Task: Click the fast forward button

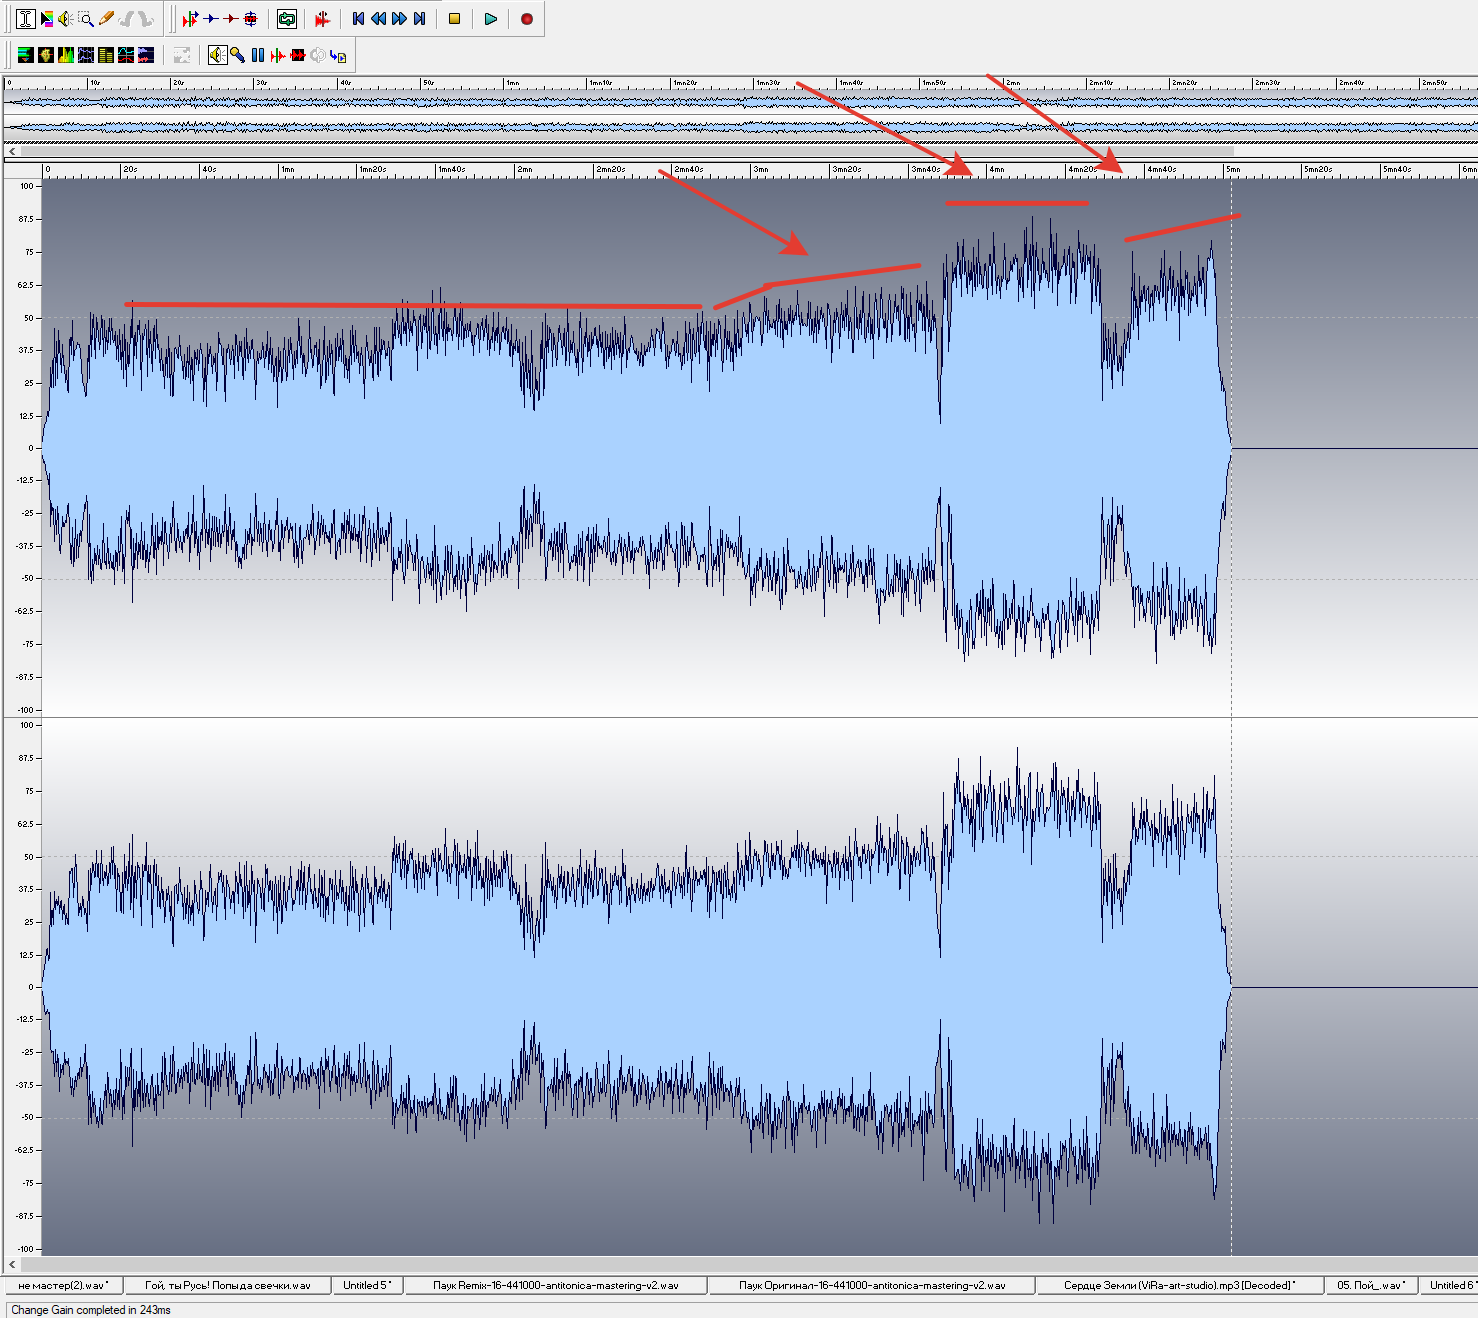Action: coord(399,19)
